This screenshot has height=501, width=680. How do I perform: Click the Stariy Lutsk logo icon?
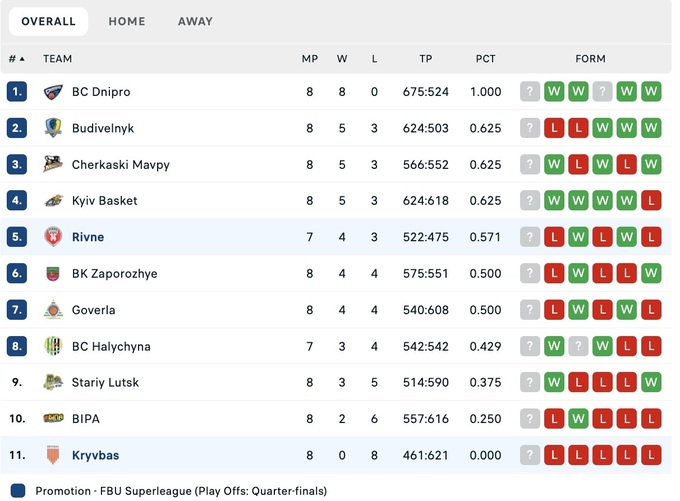53,383
